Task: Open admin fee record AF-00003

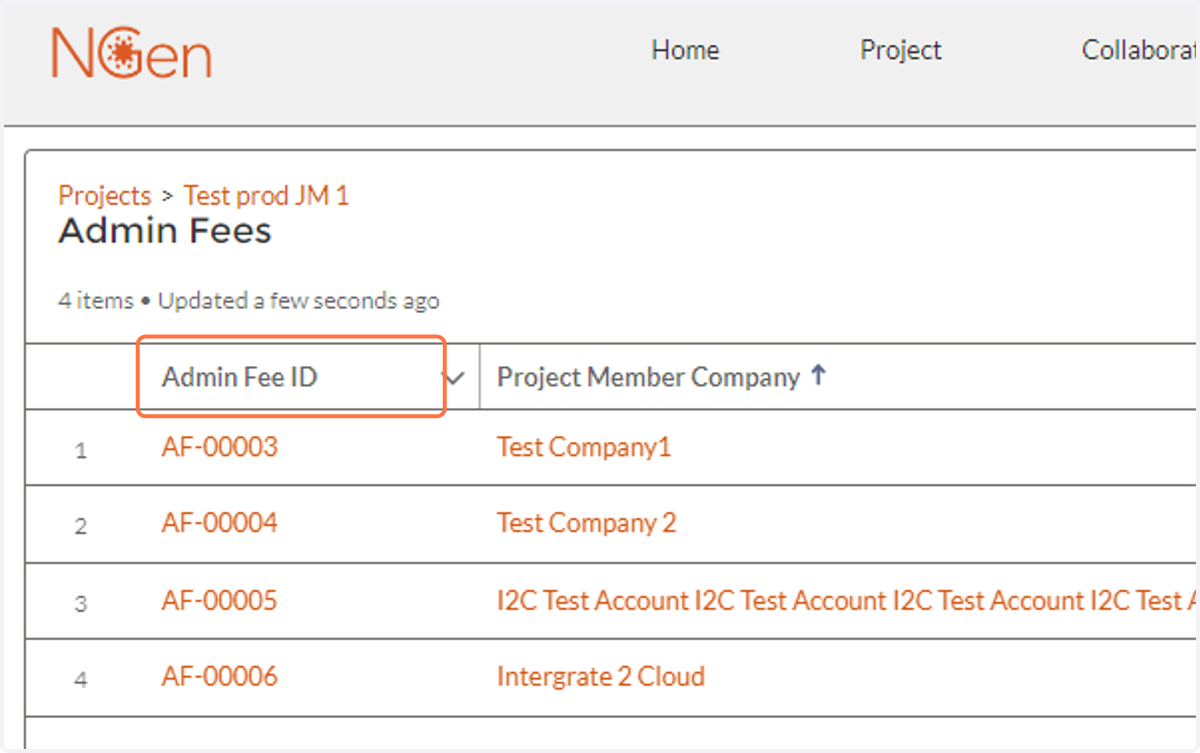Action: pos(219,447)
